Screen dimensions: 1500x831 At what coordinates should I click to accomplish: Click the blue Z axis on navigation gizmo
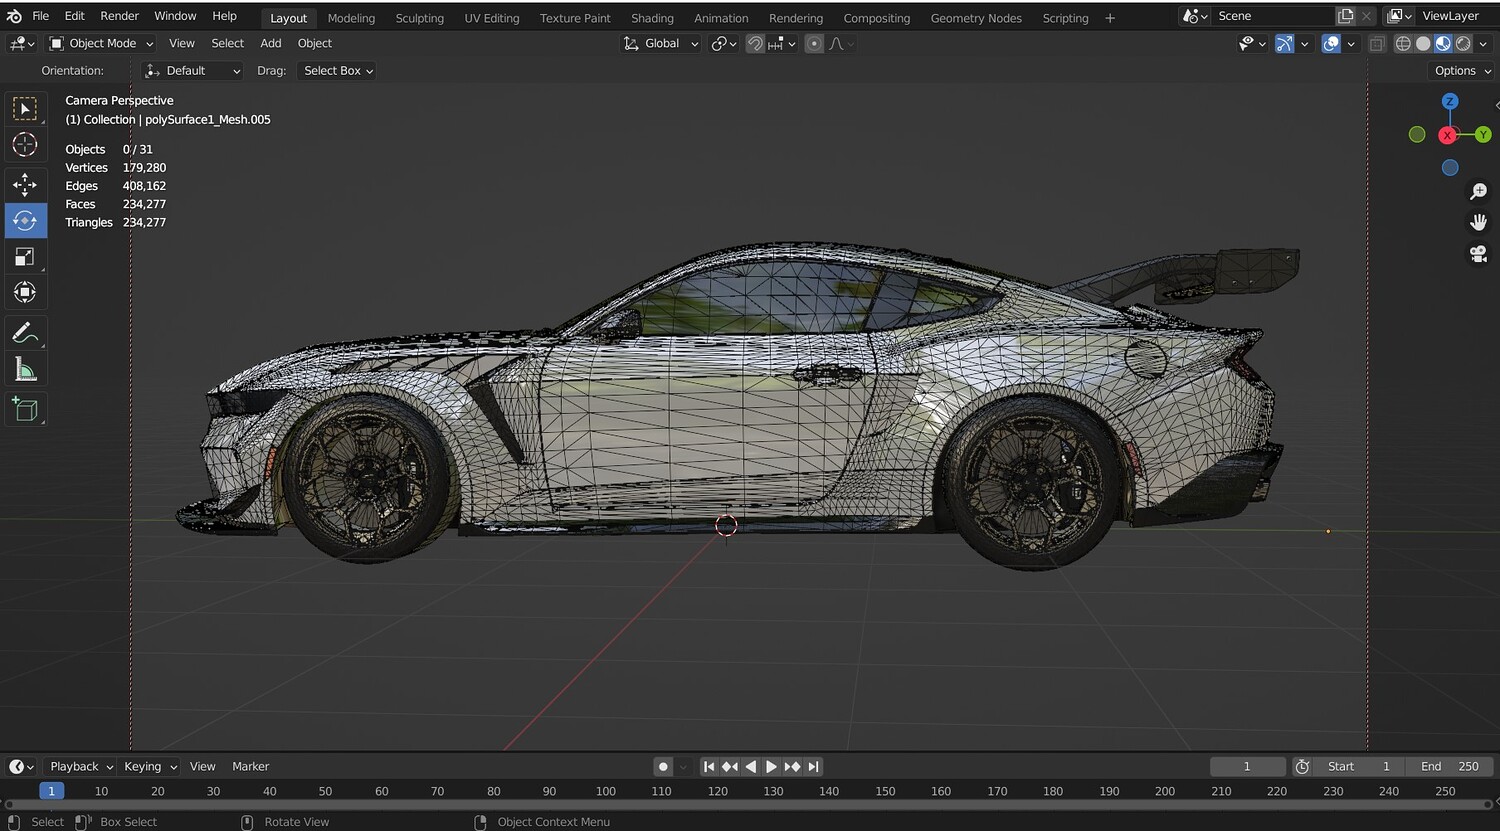[x=1450, y=102]
